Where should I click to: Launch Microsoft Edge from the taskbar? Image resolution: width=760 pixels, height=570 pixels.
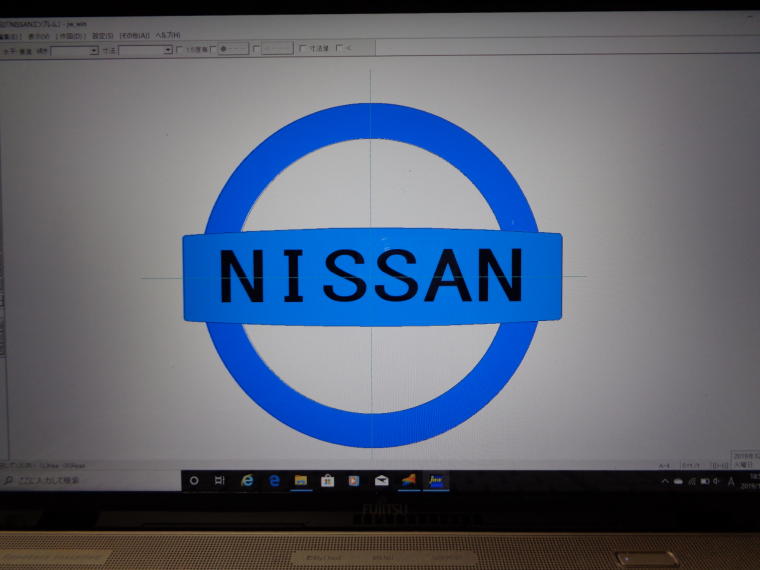(274, 480)
